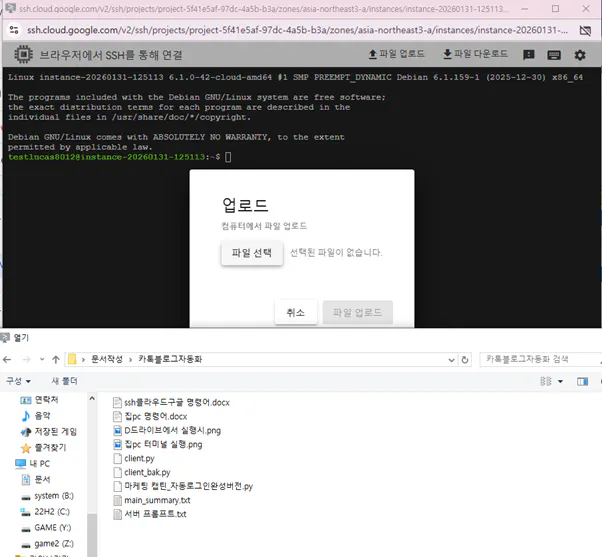The width and height of the screenshot is (602, 557).
Task: Click the 카톡블로그자동화 breadcrumb segment
Action: (170, 359)
